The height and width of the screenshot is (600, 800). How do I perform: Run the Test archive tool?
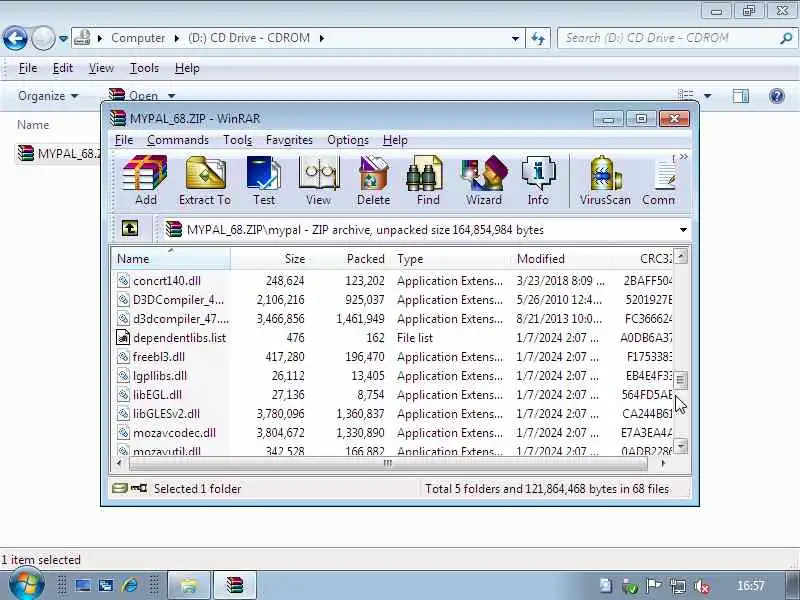[x=264, y=181]
